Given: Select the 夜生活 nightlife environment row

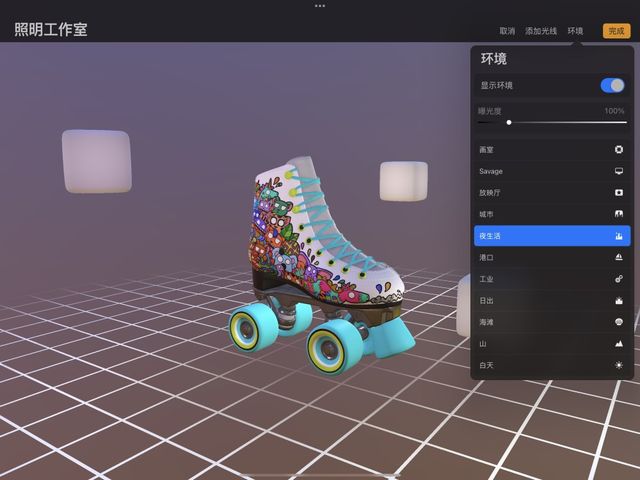Looking at the screenshot, I should point(552,236).
